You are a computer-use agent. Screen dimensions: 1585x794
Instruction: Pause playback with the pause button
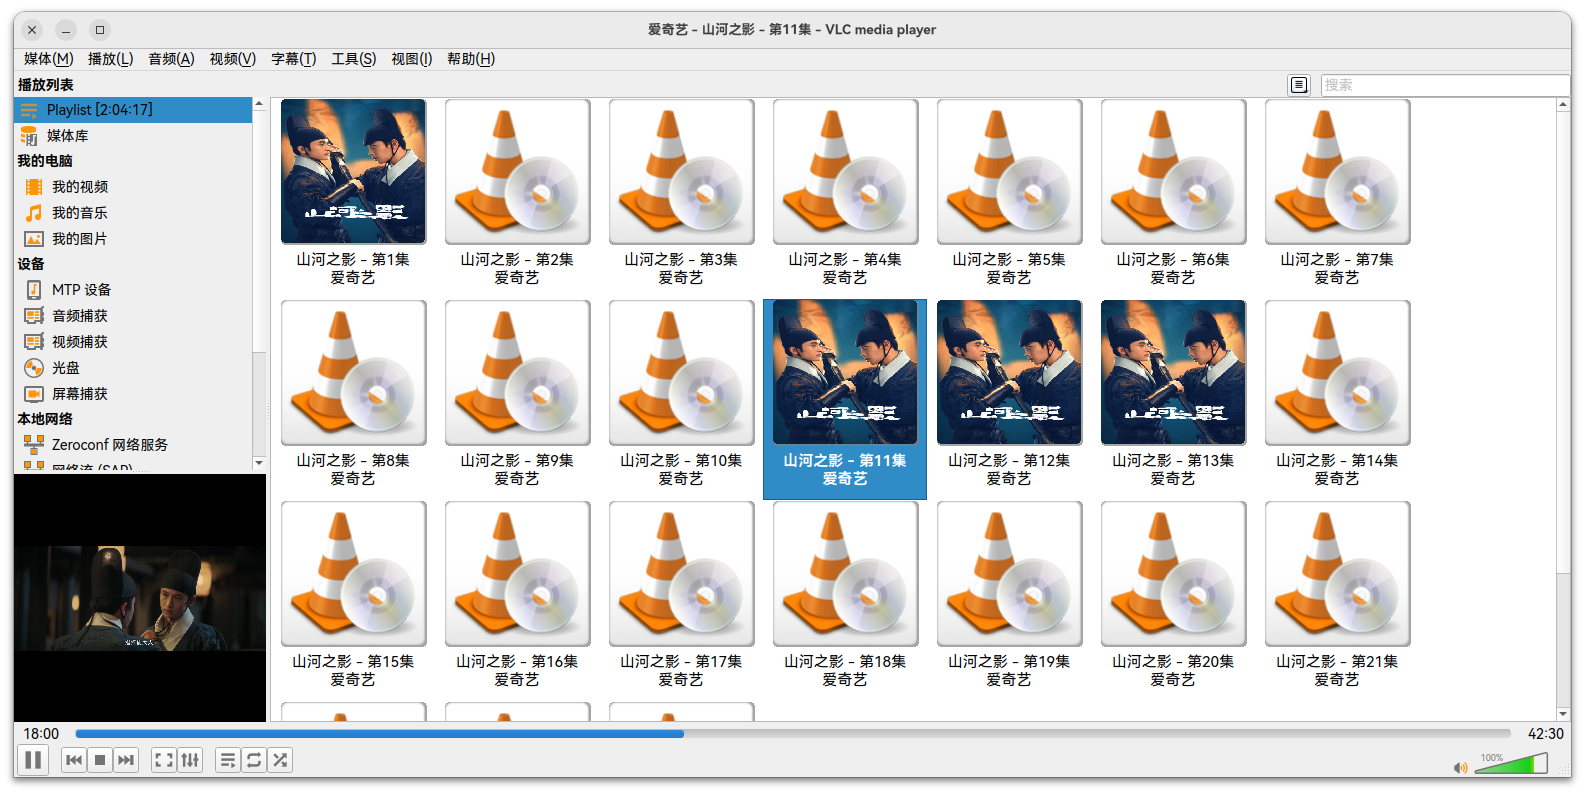33,760
